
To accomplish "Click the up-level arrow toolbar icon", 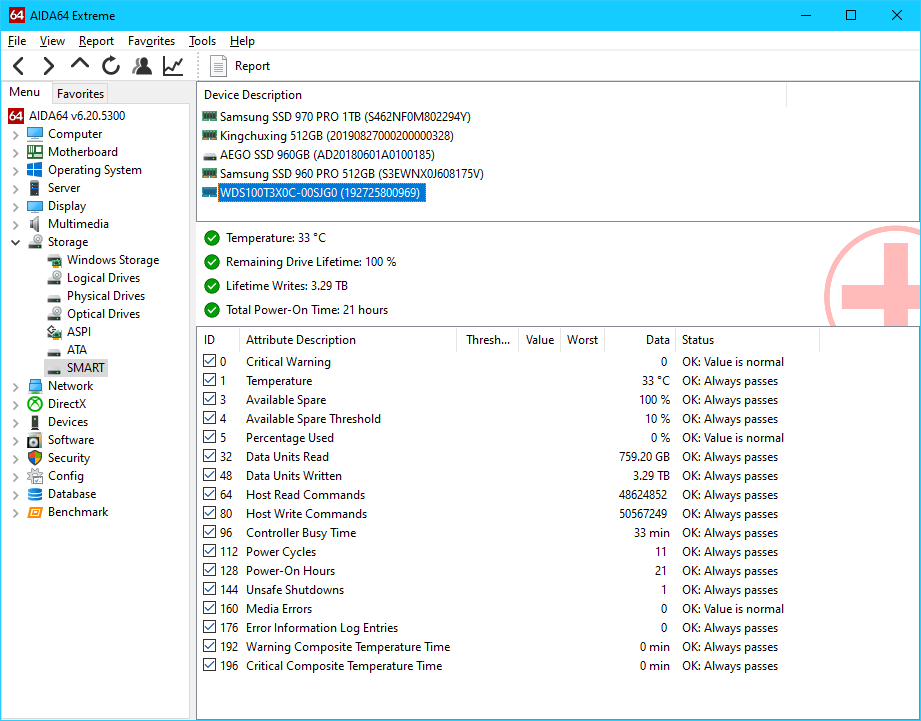I will point(80,64).
